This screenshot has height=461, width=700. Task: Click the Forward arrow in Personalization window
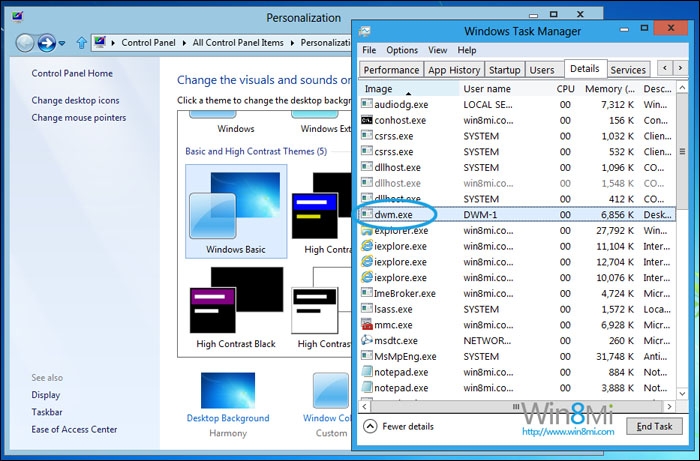(x=46, y=43)
